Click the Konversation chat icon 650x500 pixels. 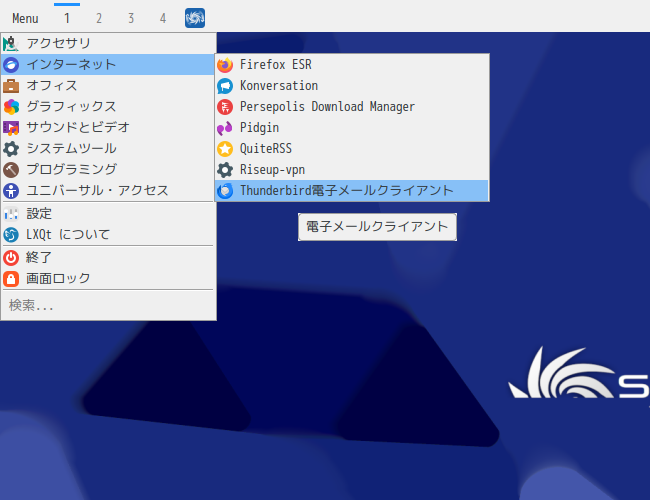(225, 86)
